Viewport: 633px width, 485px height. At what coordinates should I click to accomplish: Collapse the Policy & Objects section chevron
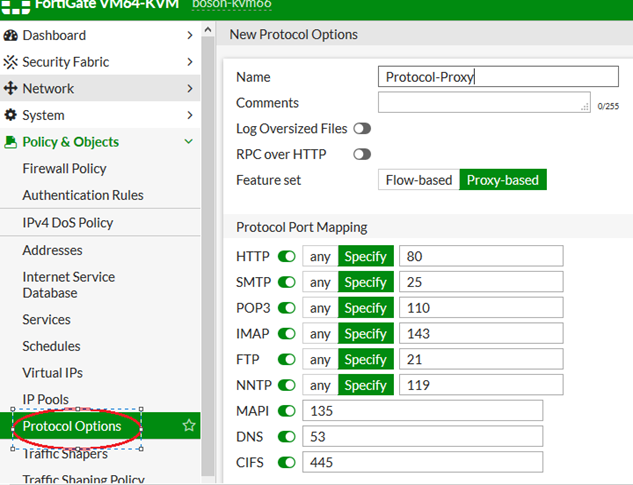tap(189, 142)
